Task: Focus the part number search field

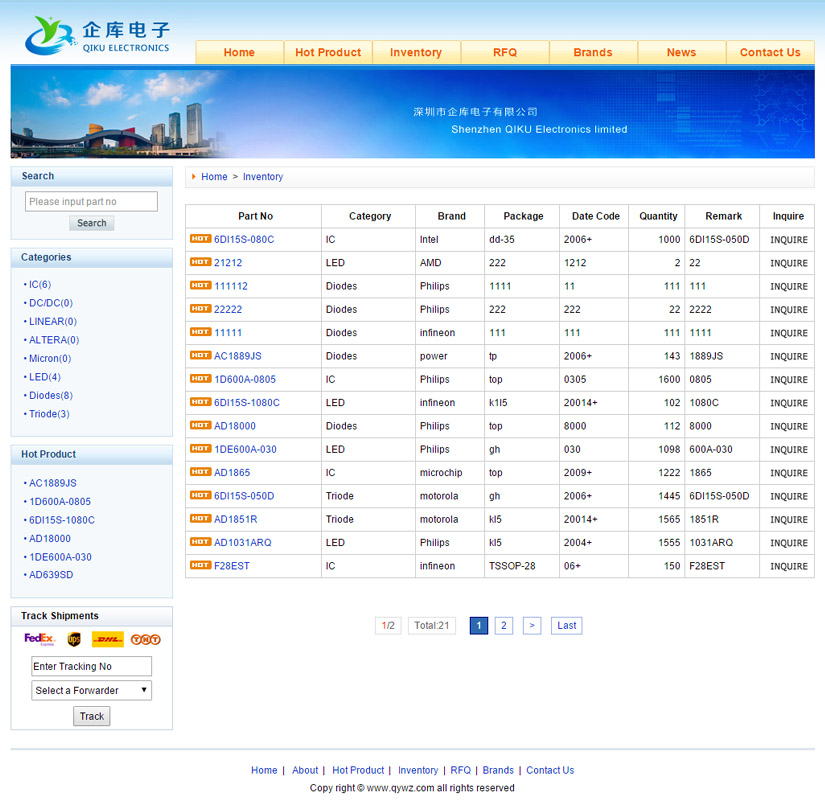Action: click(91, 202)
